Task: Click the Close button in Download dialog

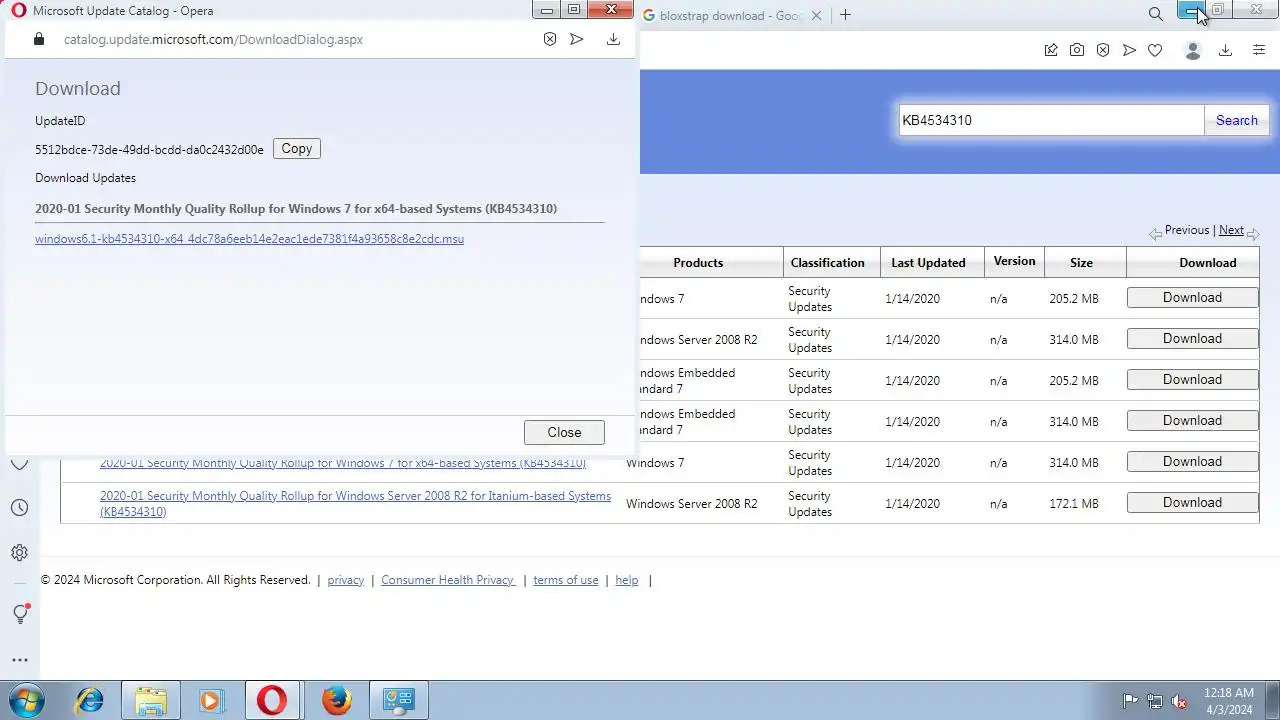Action: (x=564, y=432)
